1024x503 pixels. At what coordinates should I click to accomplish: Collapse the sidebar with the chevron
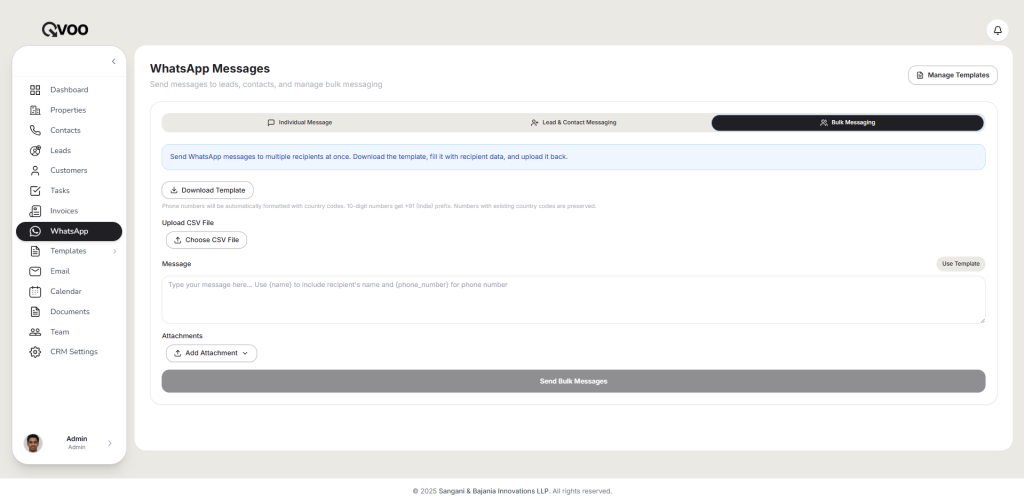point(113,61)
